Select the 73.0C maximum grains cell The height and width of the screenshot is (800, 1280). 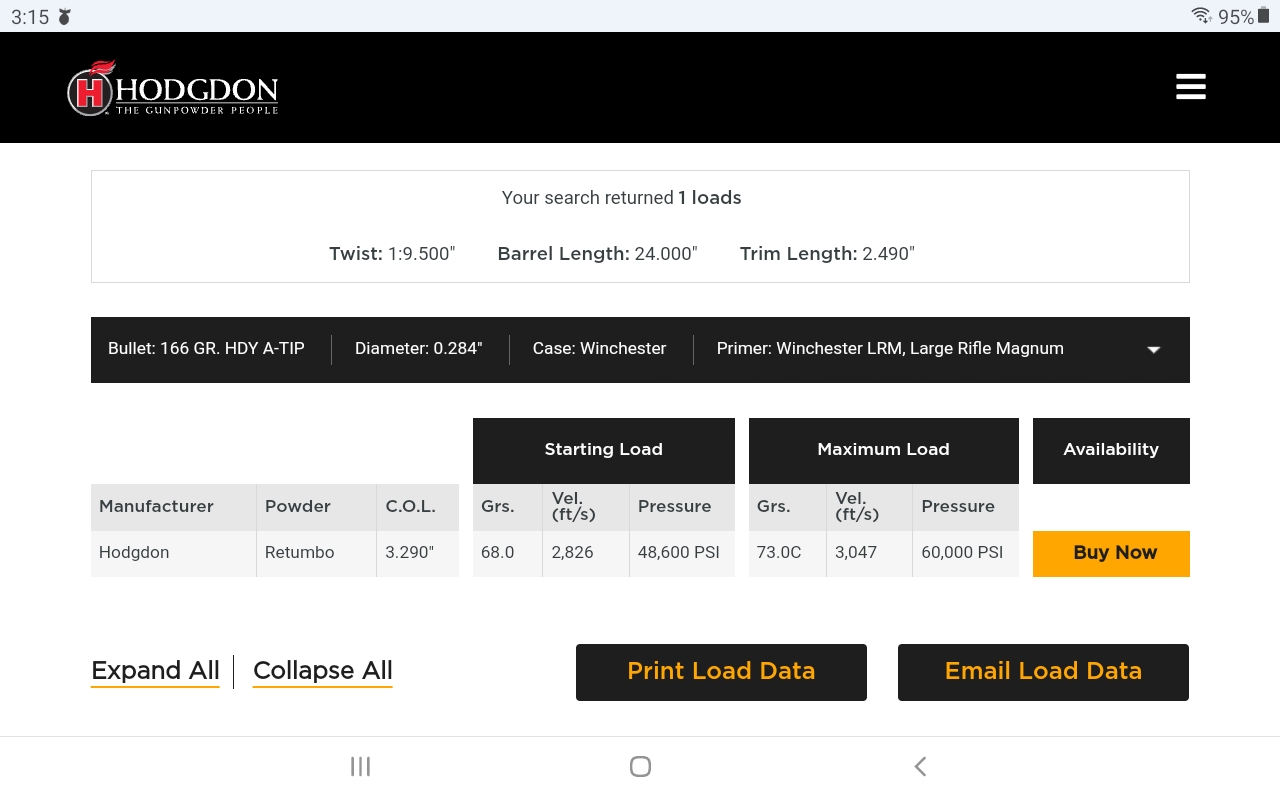point(788,553)
